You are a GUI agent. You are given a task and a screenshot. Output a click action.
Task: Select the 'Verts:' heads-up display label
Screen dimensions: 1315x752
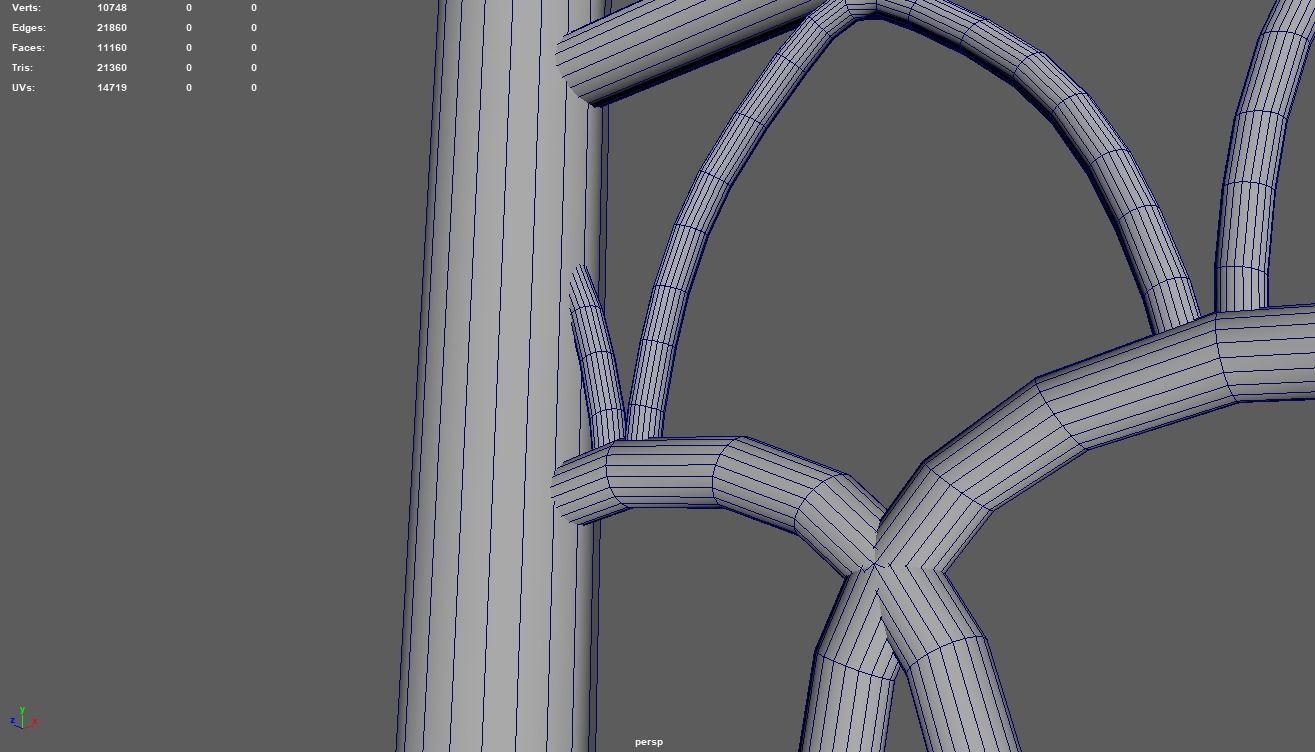[x=26, y=8]
